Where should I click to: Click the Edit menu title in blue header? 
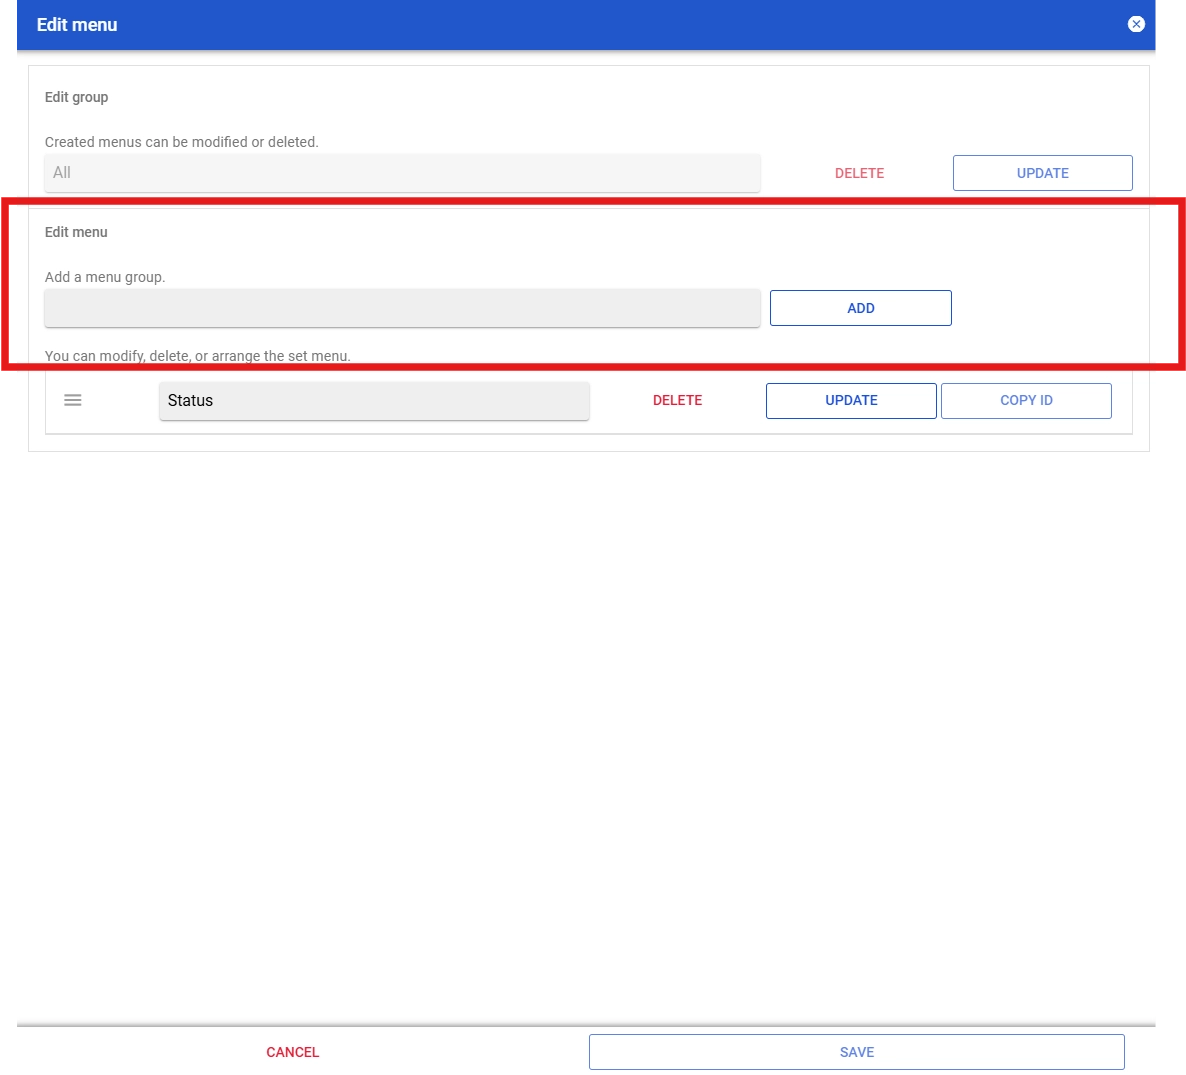pos(77,25)
